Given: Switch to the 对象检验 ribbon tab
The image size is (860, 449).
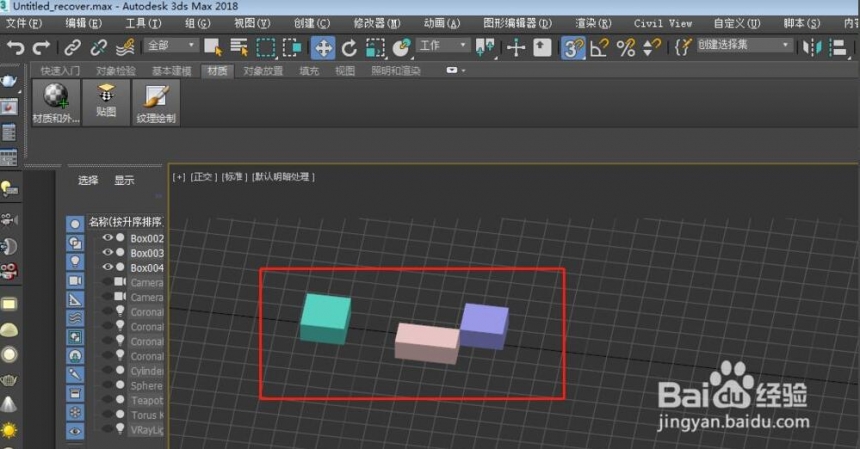Looking at the screenshot, I should [116, 71].
